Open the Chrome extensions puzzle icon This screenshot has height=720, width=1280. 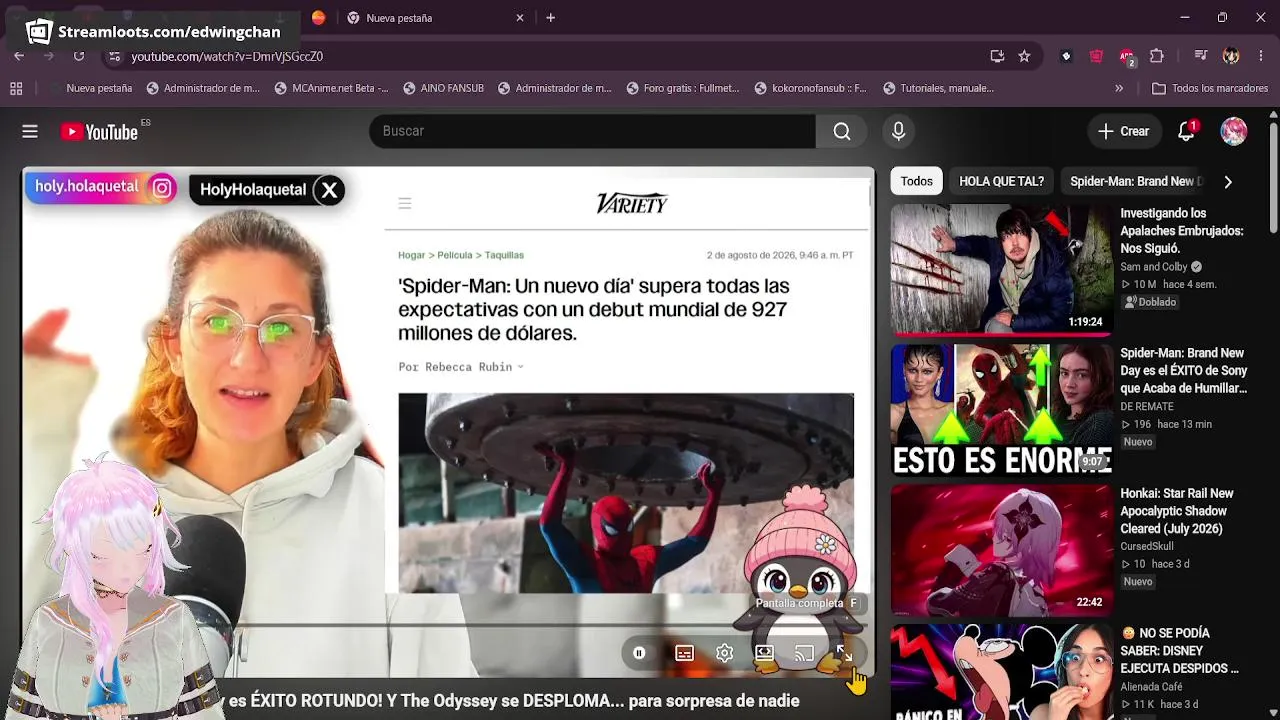pyautogui.click(x=1157, y=56)
